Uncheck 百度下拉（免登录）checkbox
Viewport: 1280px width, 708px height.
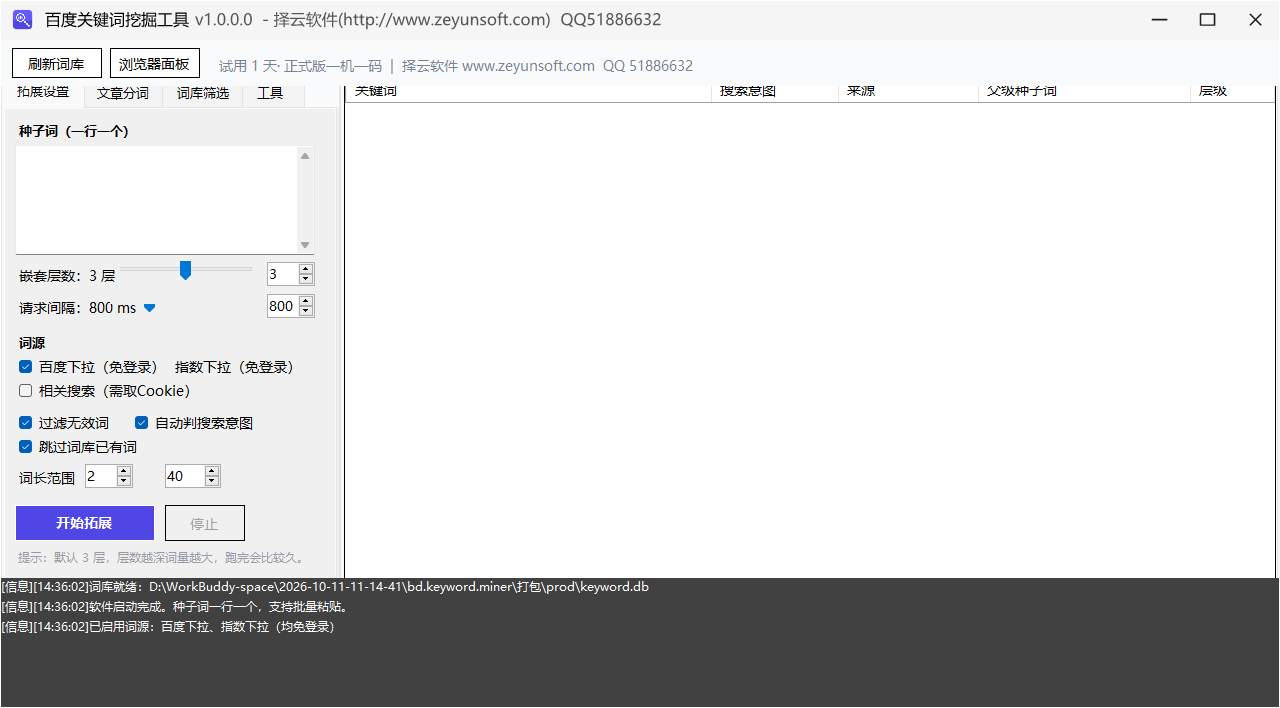pyautogui.click(x=26, y=367)
